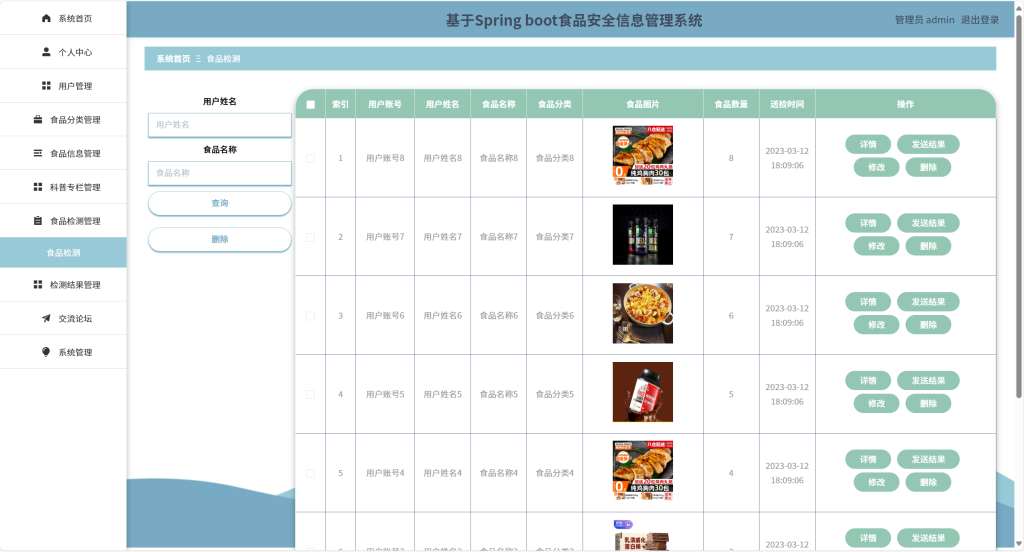This screenshot has height=552, width=1024.
Task: Open the chicken breast image in row 5
Action: coord(643,470)
